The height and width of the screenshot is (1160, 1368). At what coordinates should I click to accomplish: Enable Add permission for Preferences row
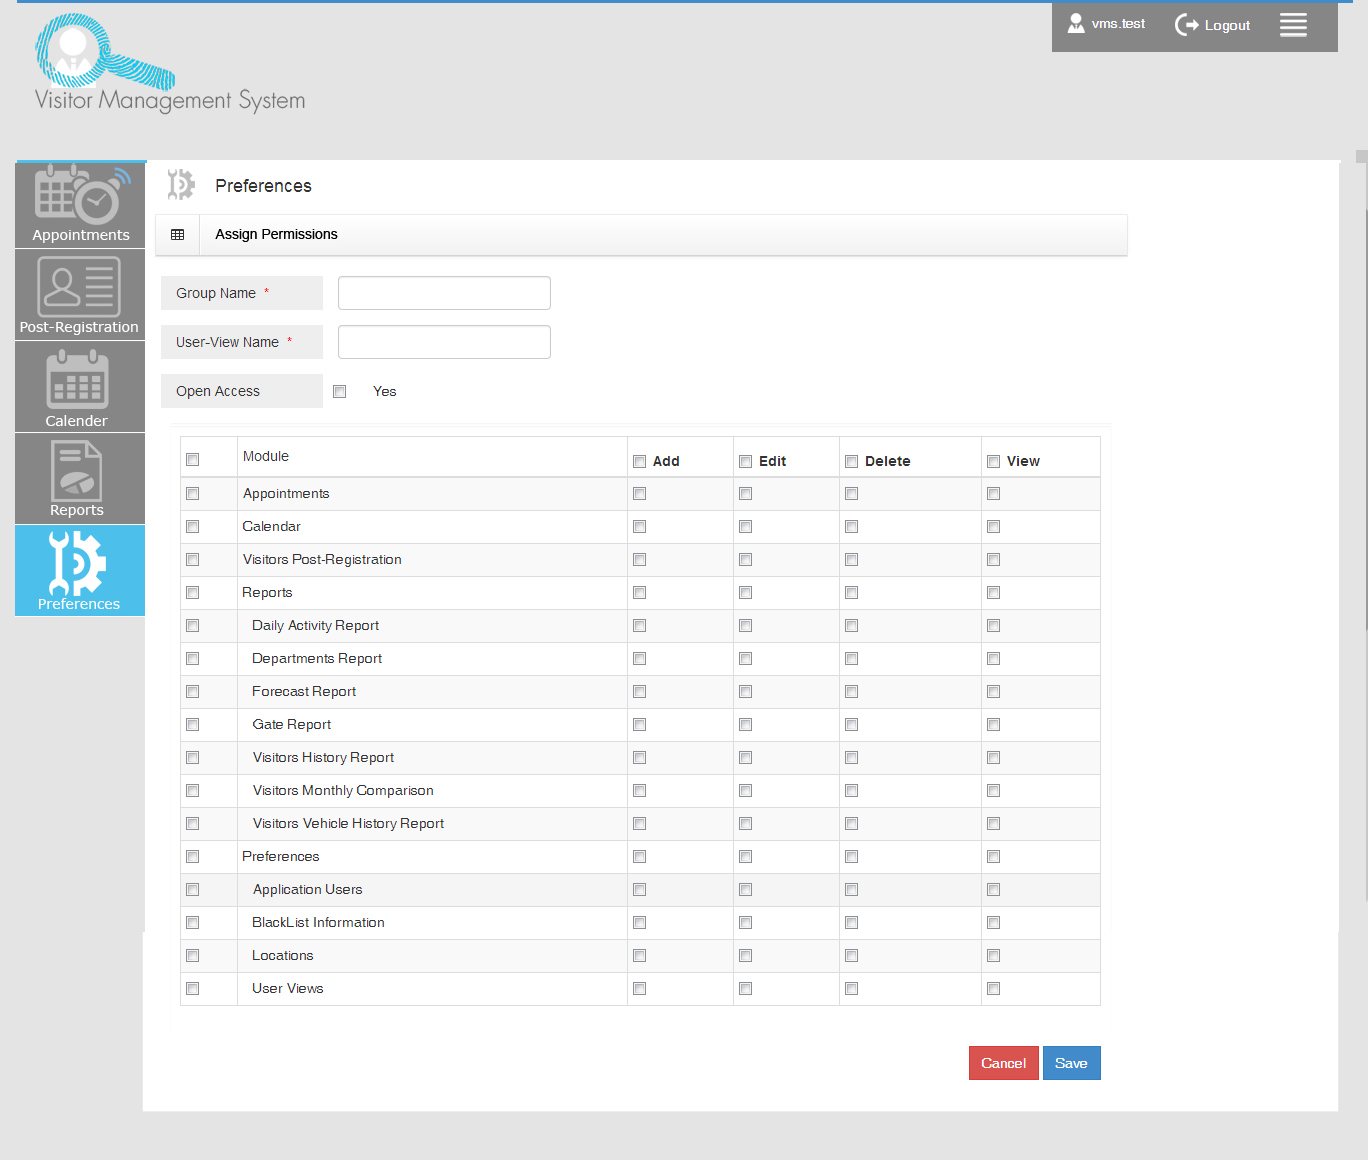tap(640, 857)
